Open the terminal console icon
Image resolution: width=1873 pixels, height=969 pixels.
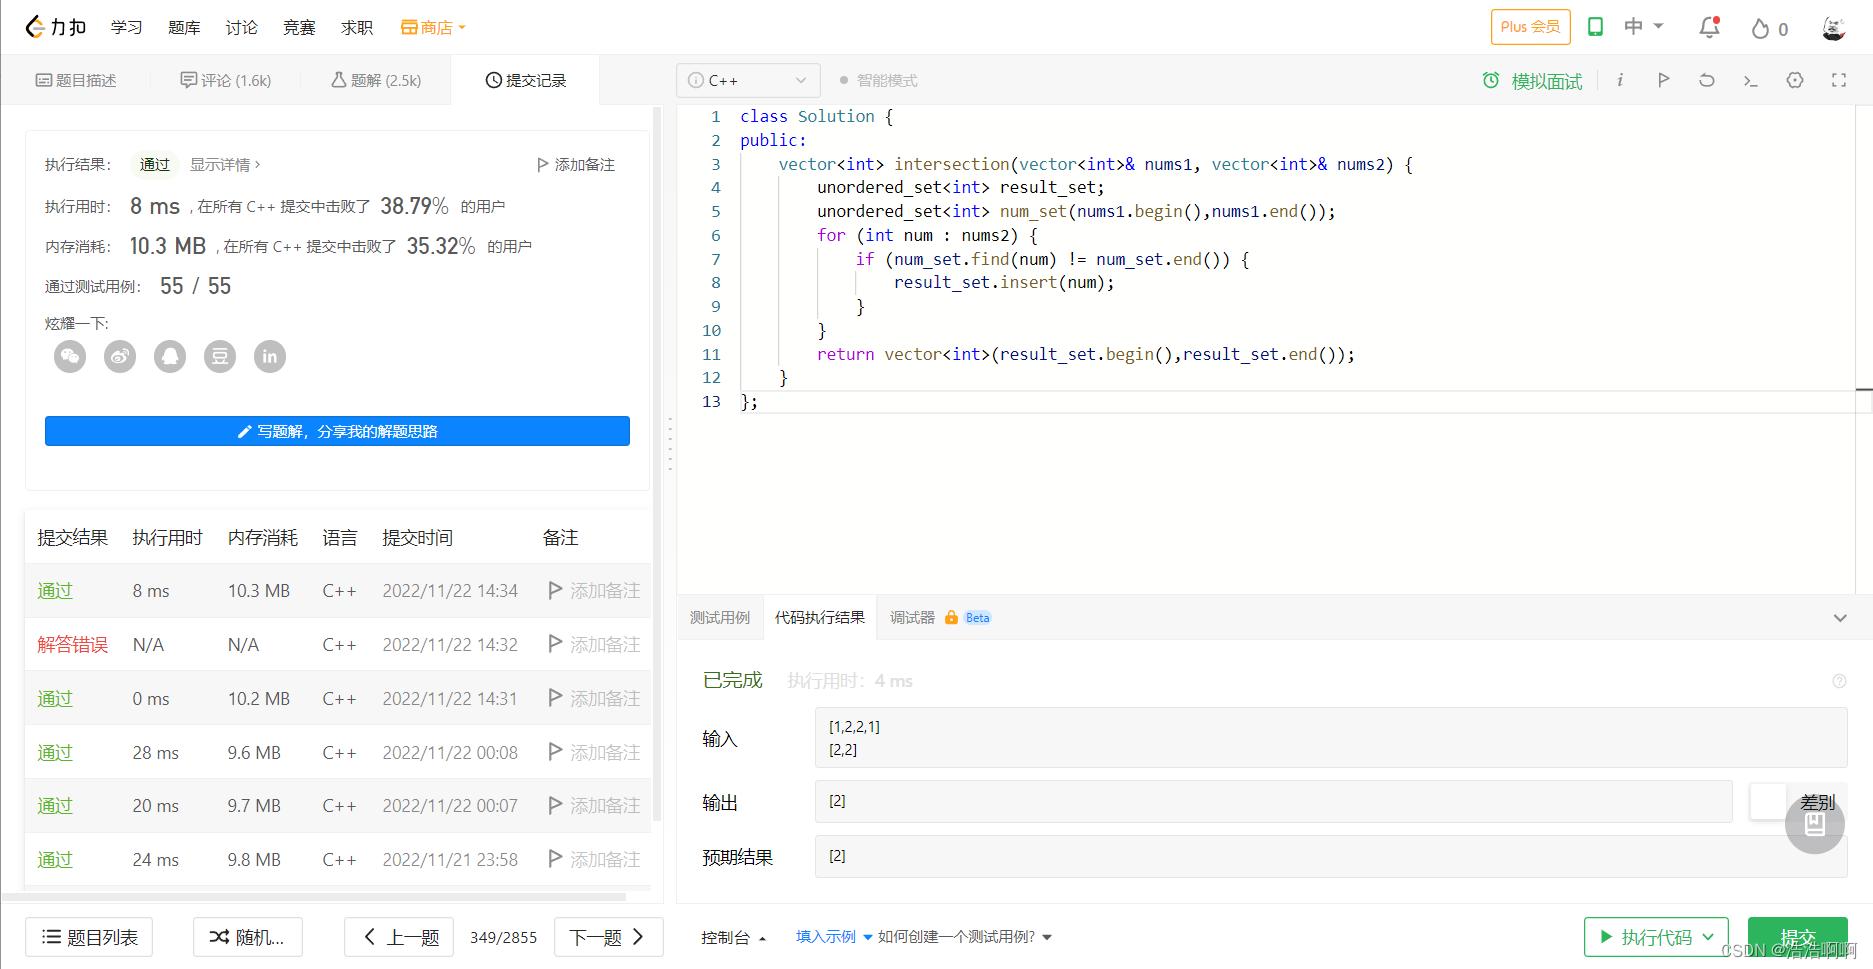pos(1751,80)
